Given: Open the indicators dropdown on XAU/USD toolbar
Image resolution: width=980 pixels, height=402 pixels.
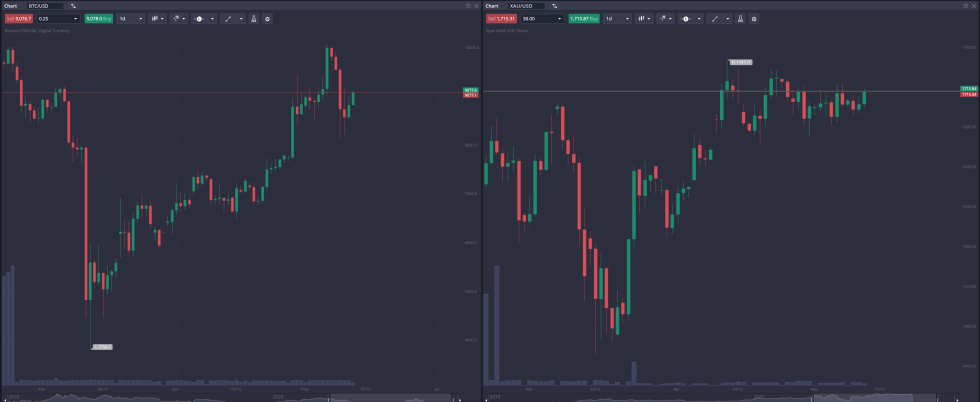Looking at the screenshot, I should [662, 18].
